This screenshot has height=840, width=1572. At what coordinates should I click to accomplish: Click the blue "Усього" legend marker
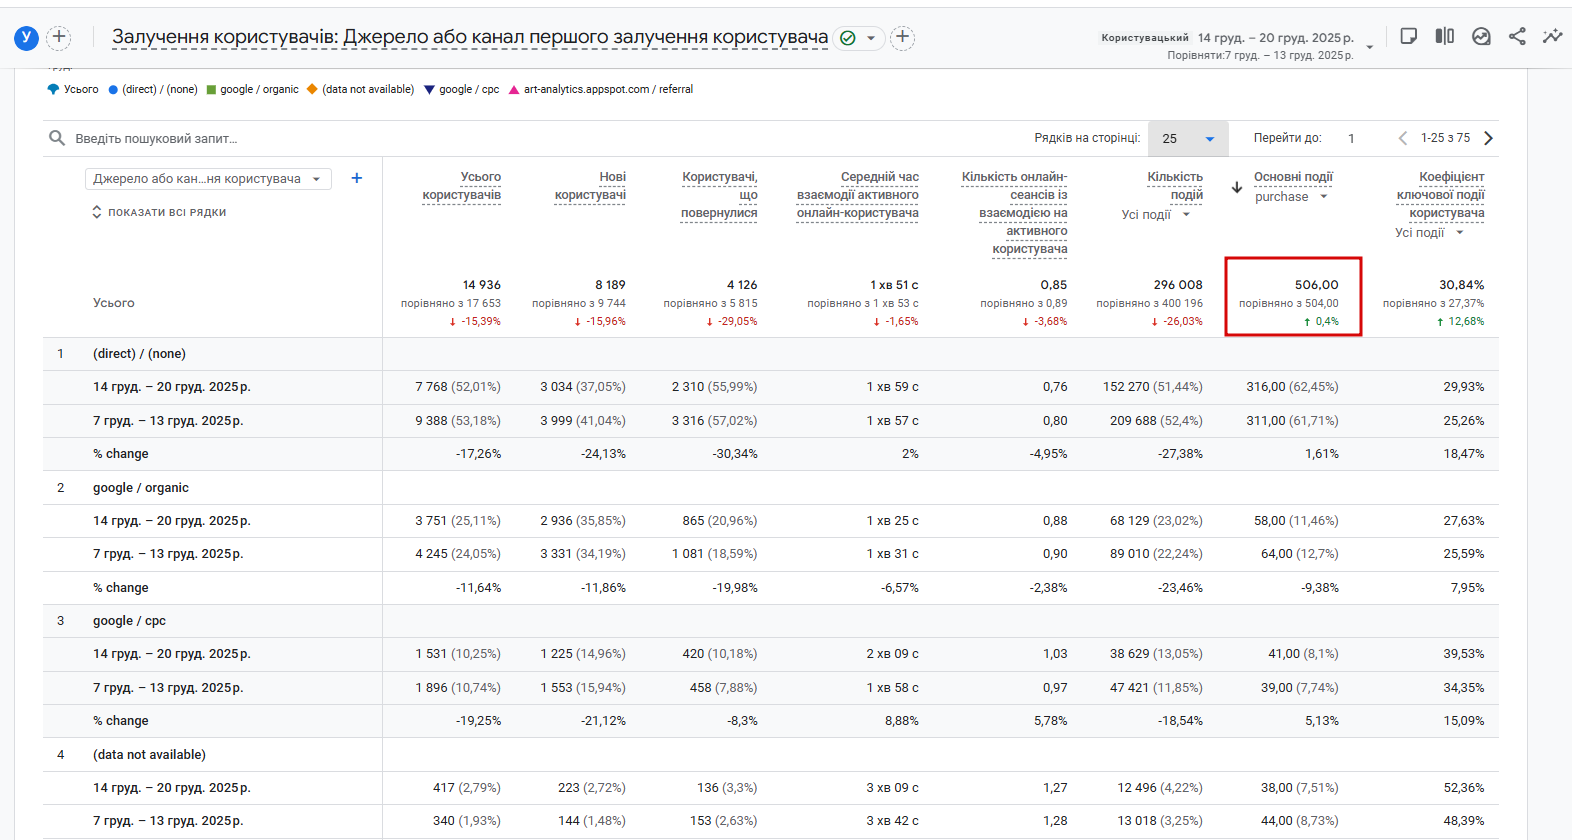coord(53,89)
